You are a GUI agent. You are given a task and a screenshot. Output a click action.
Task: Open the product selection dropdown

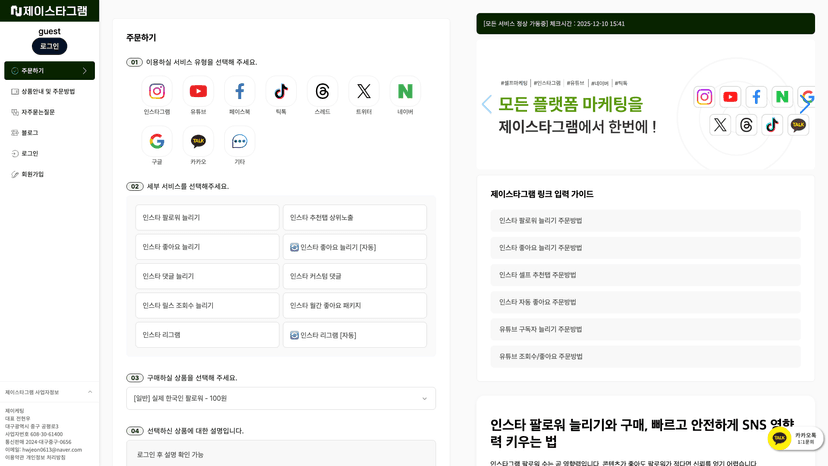point(281,398)
